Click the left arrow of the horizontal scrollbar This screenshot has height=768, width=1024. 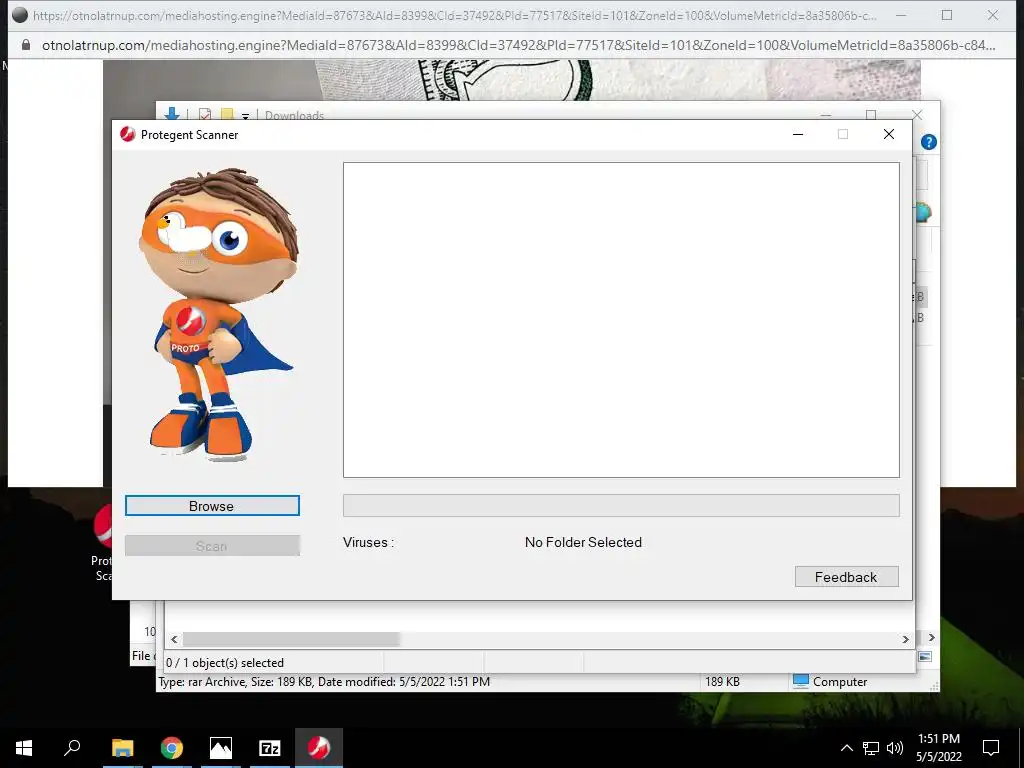click(x=174, y=639)
